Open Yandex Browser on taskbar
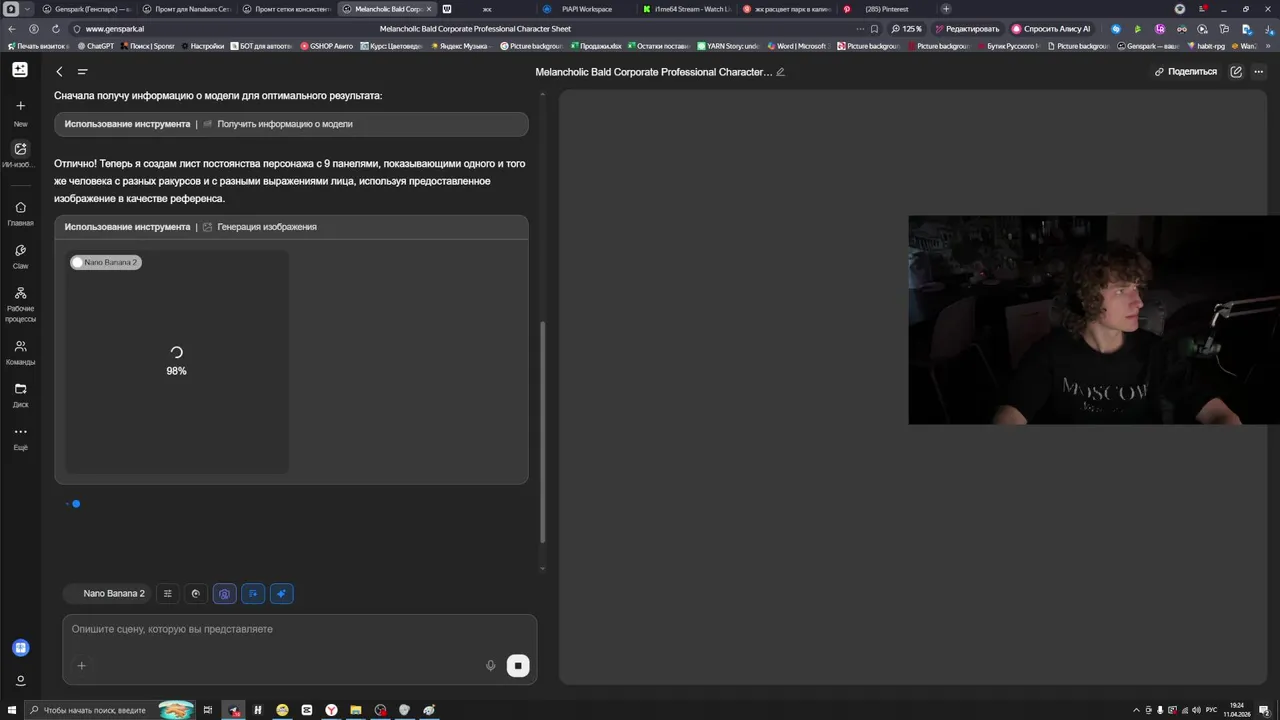 [331, 710]
